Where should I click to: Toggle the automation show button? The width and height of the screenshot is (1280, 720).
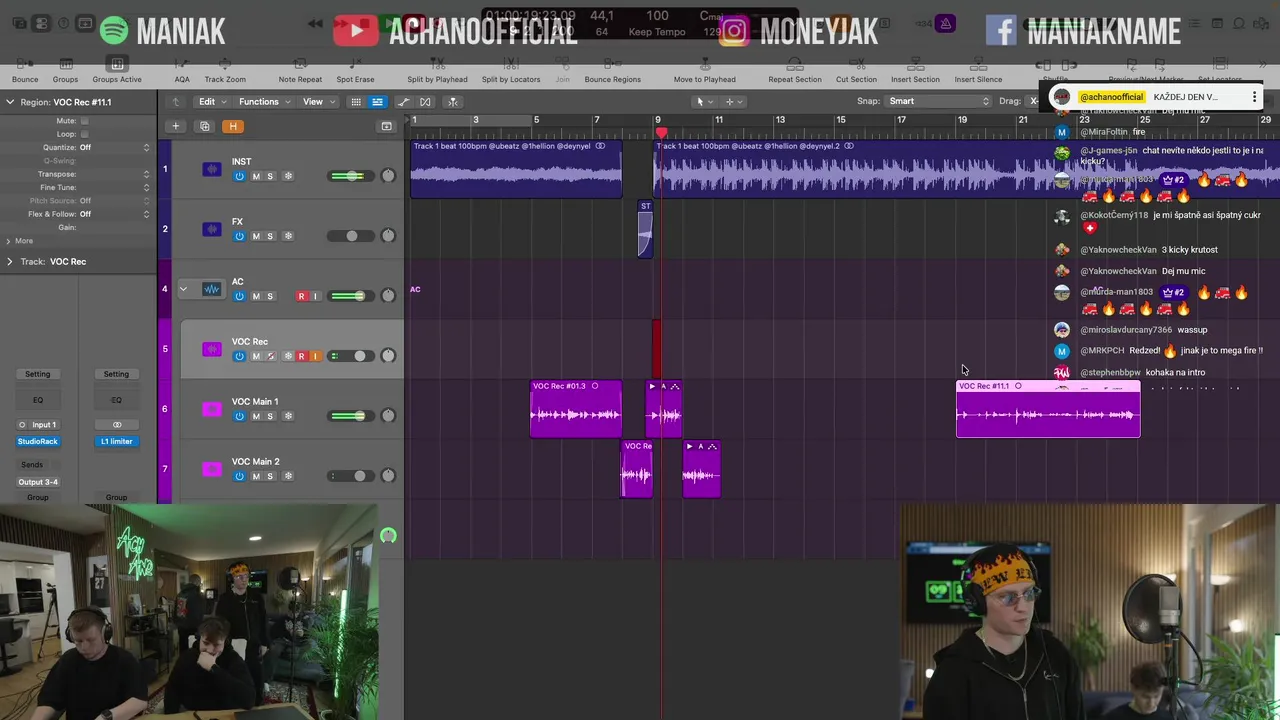point(404,101)
